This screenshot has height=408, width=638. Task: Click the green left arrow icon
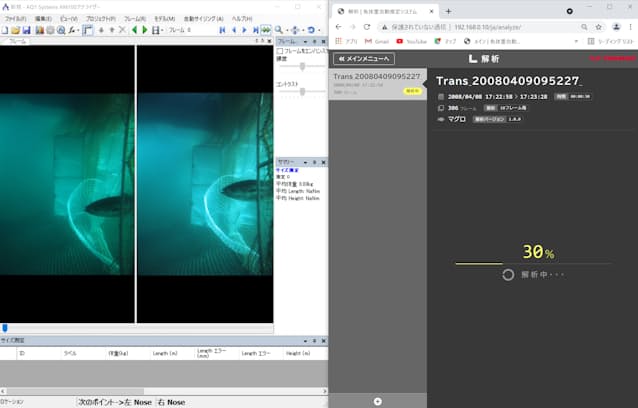tap(134, 30)
